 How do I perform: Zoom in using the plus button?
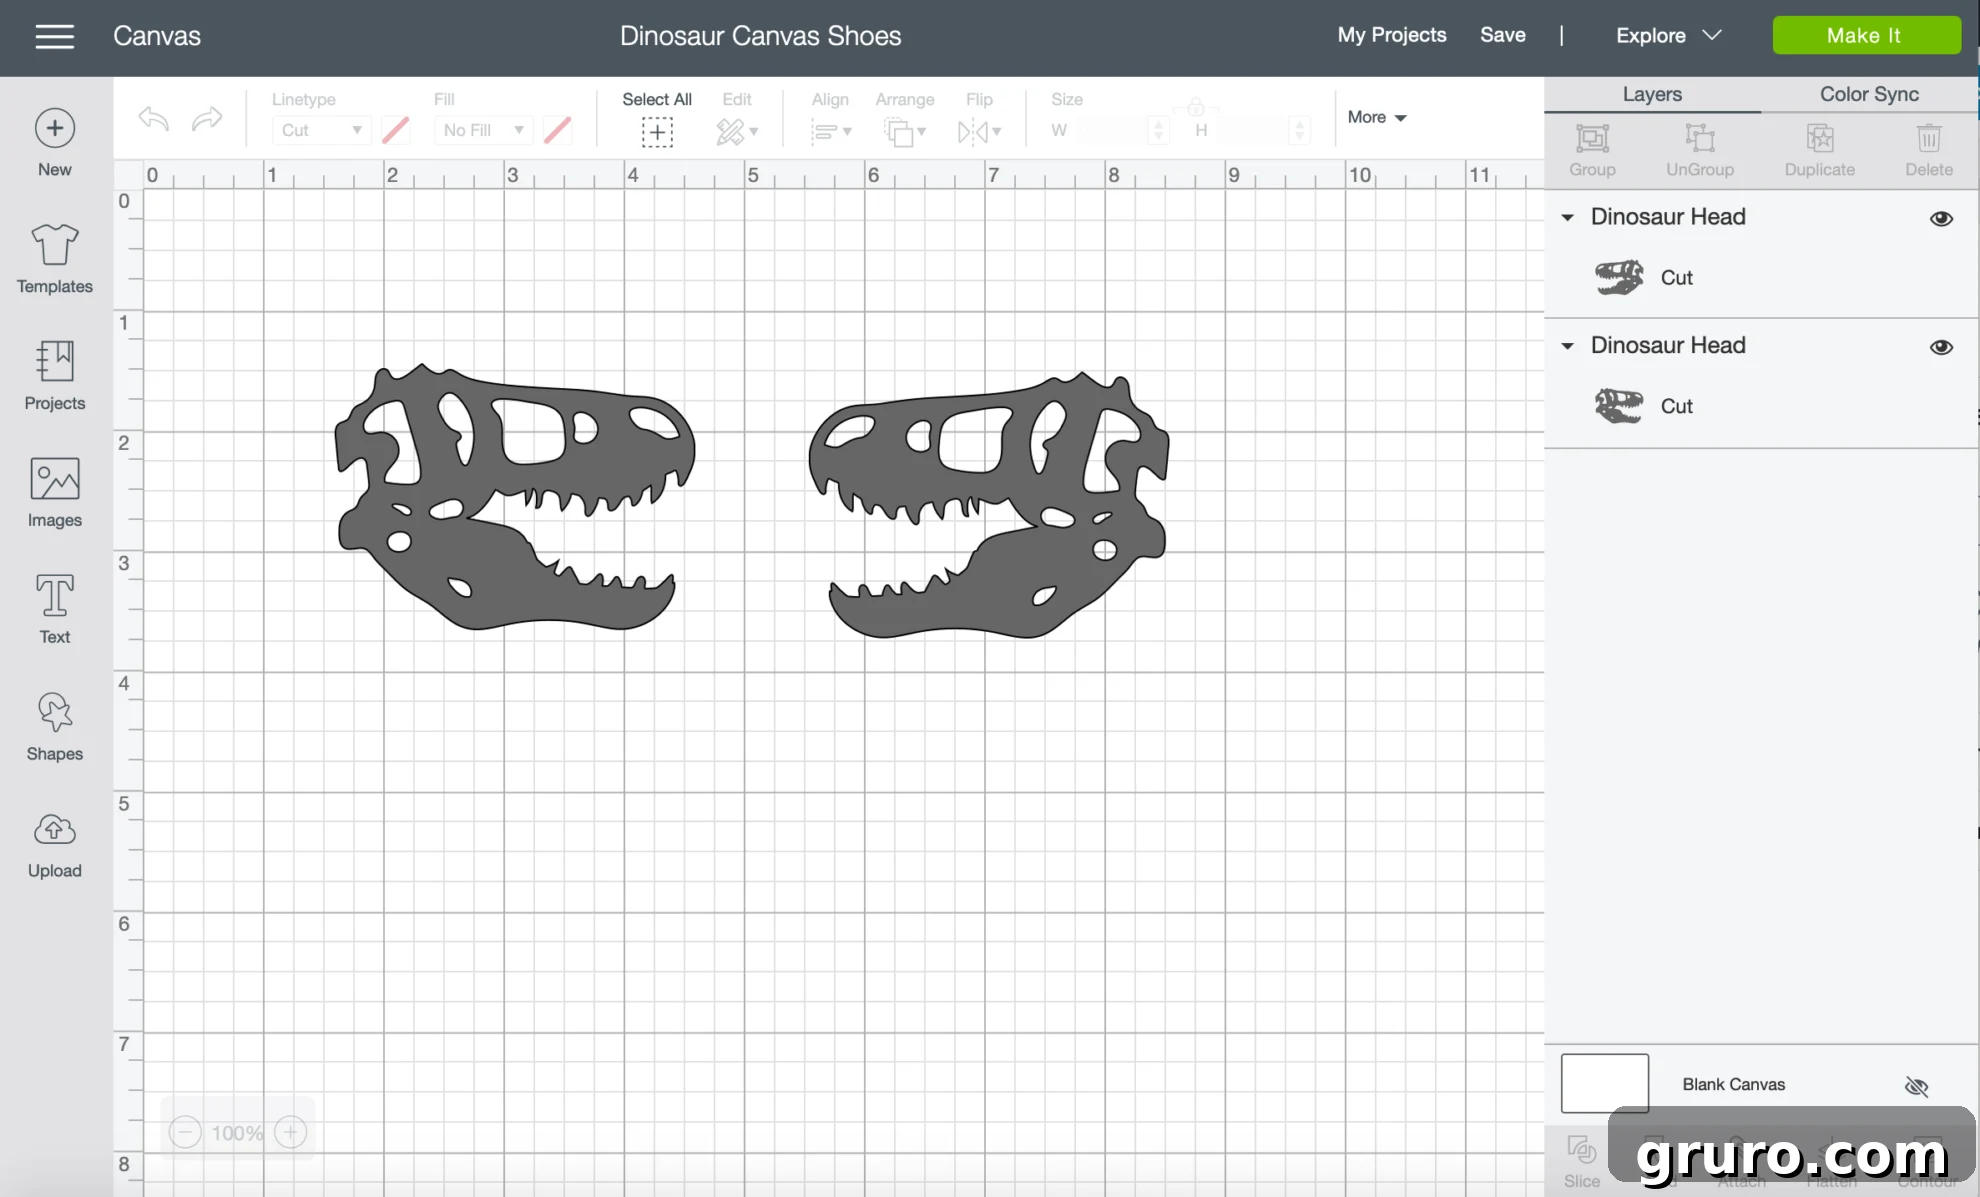(291, 1132)
